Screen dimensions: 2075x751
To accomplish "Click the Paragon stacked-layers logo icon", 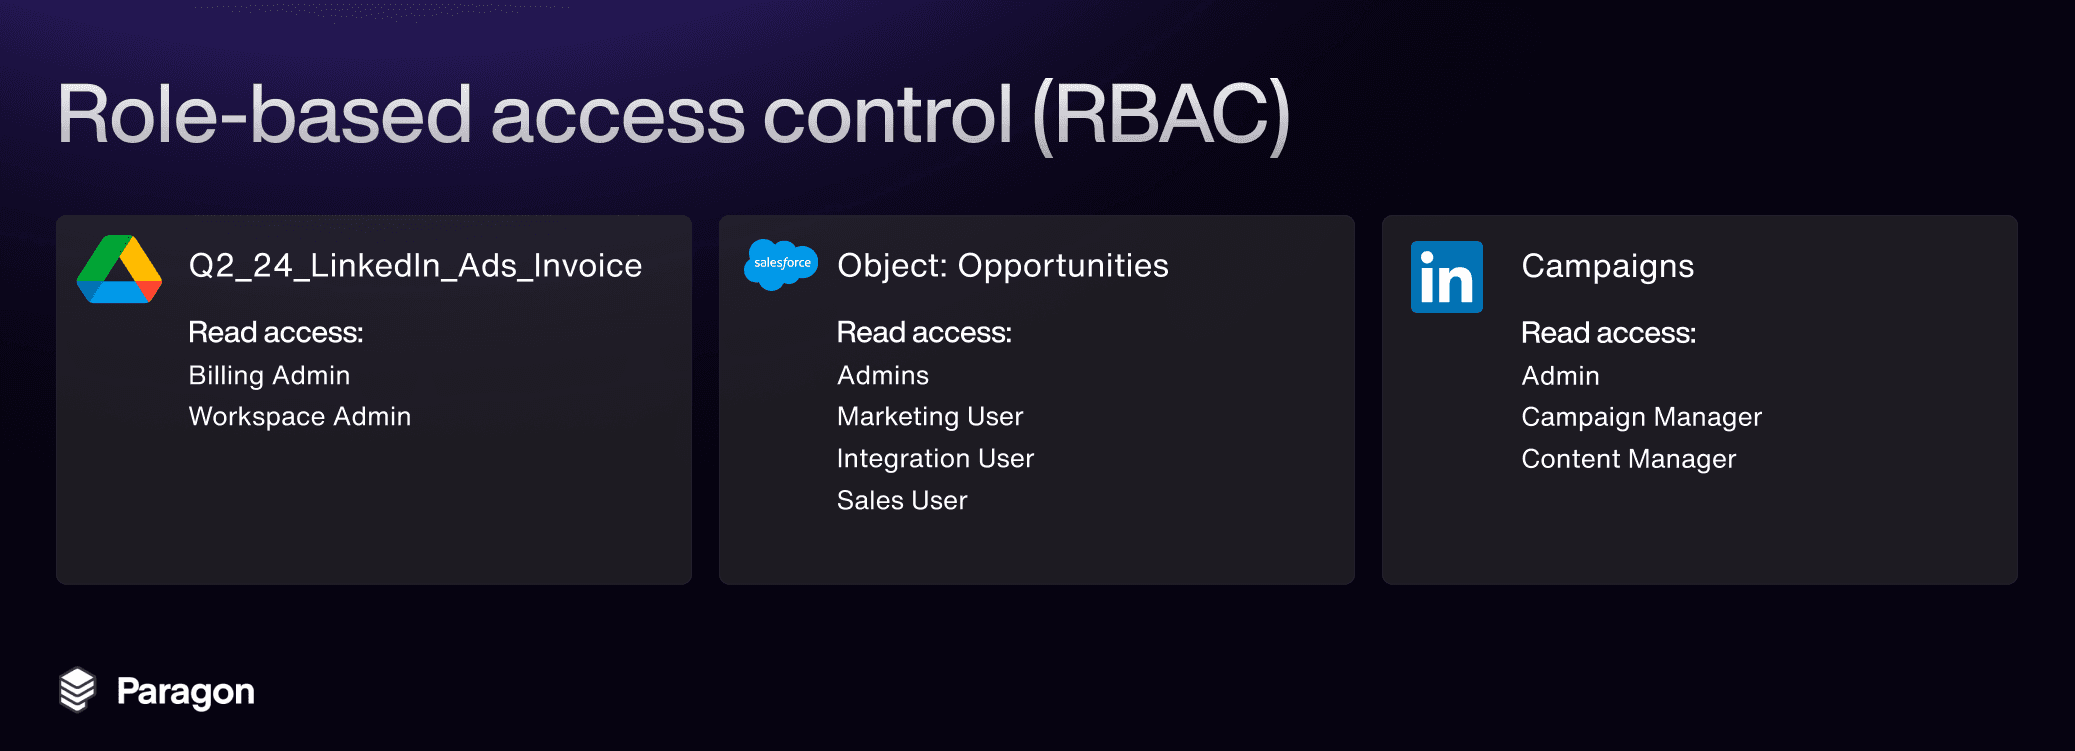I will pos(77,690).
